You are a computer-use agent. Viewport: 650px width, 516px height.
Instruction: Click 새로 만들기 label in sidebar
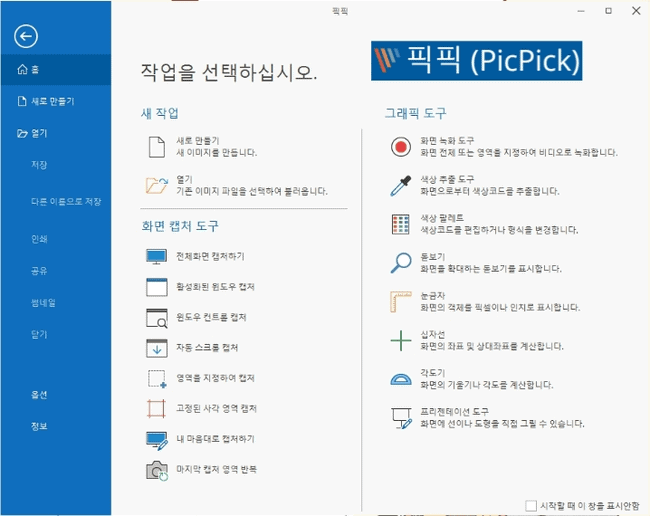pos(53,101)
